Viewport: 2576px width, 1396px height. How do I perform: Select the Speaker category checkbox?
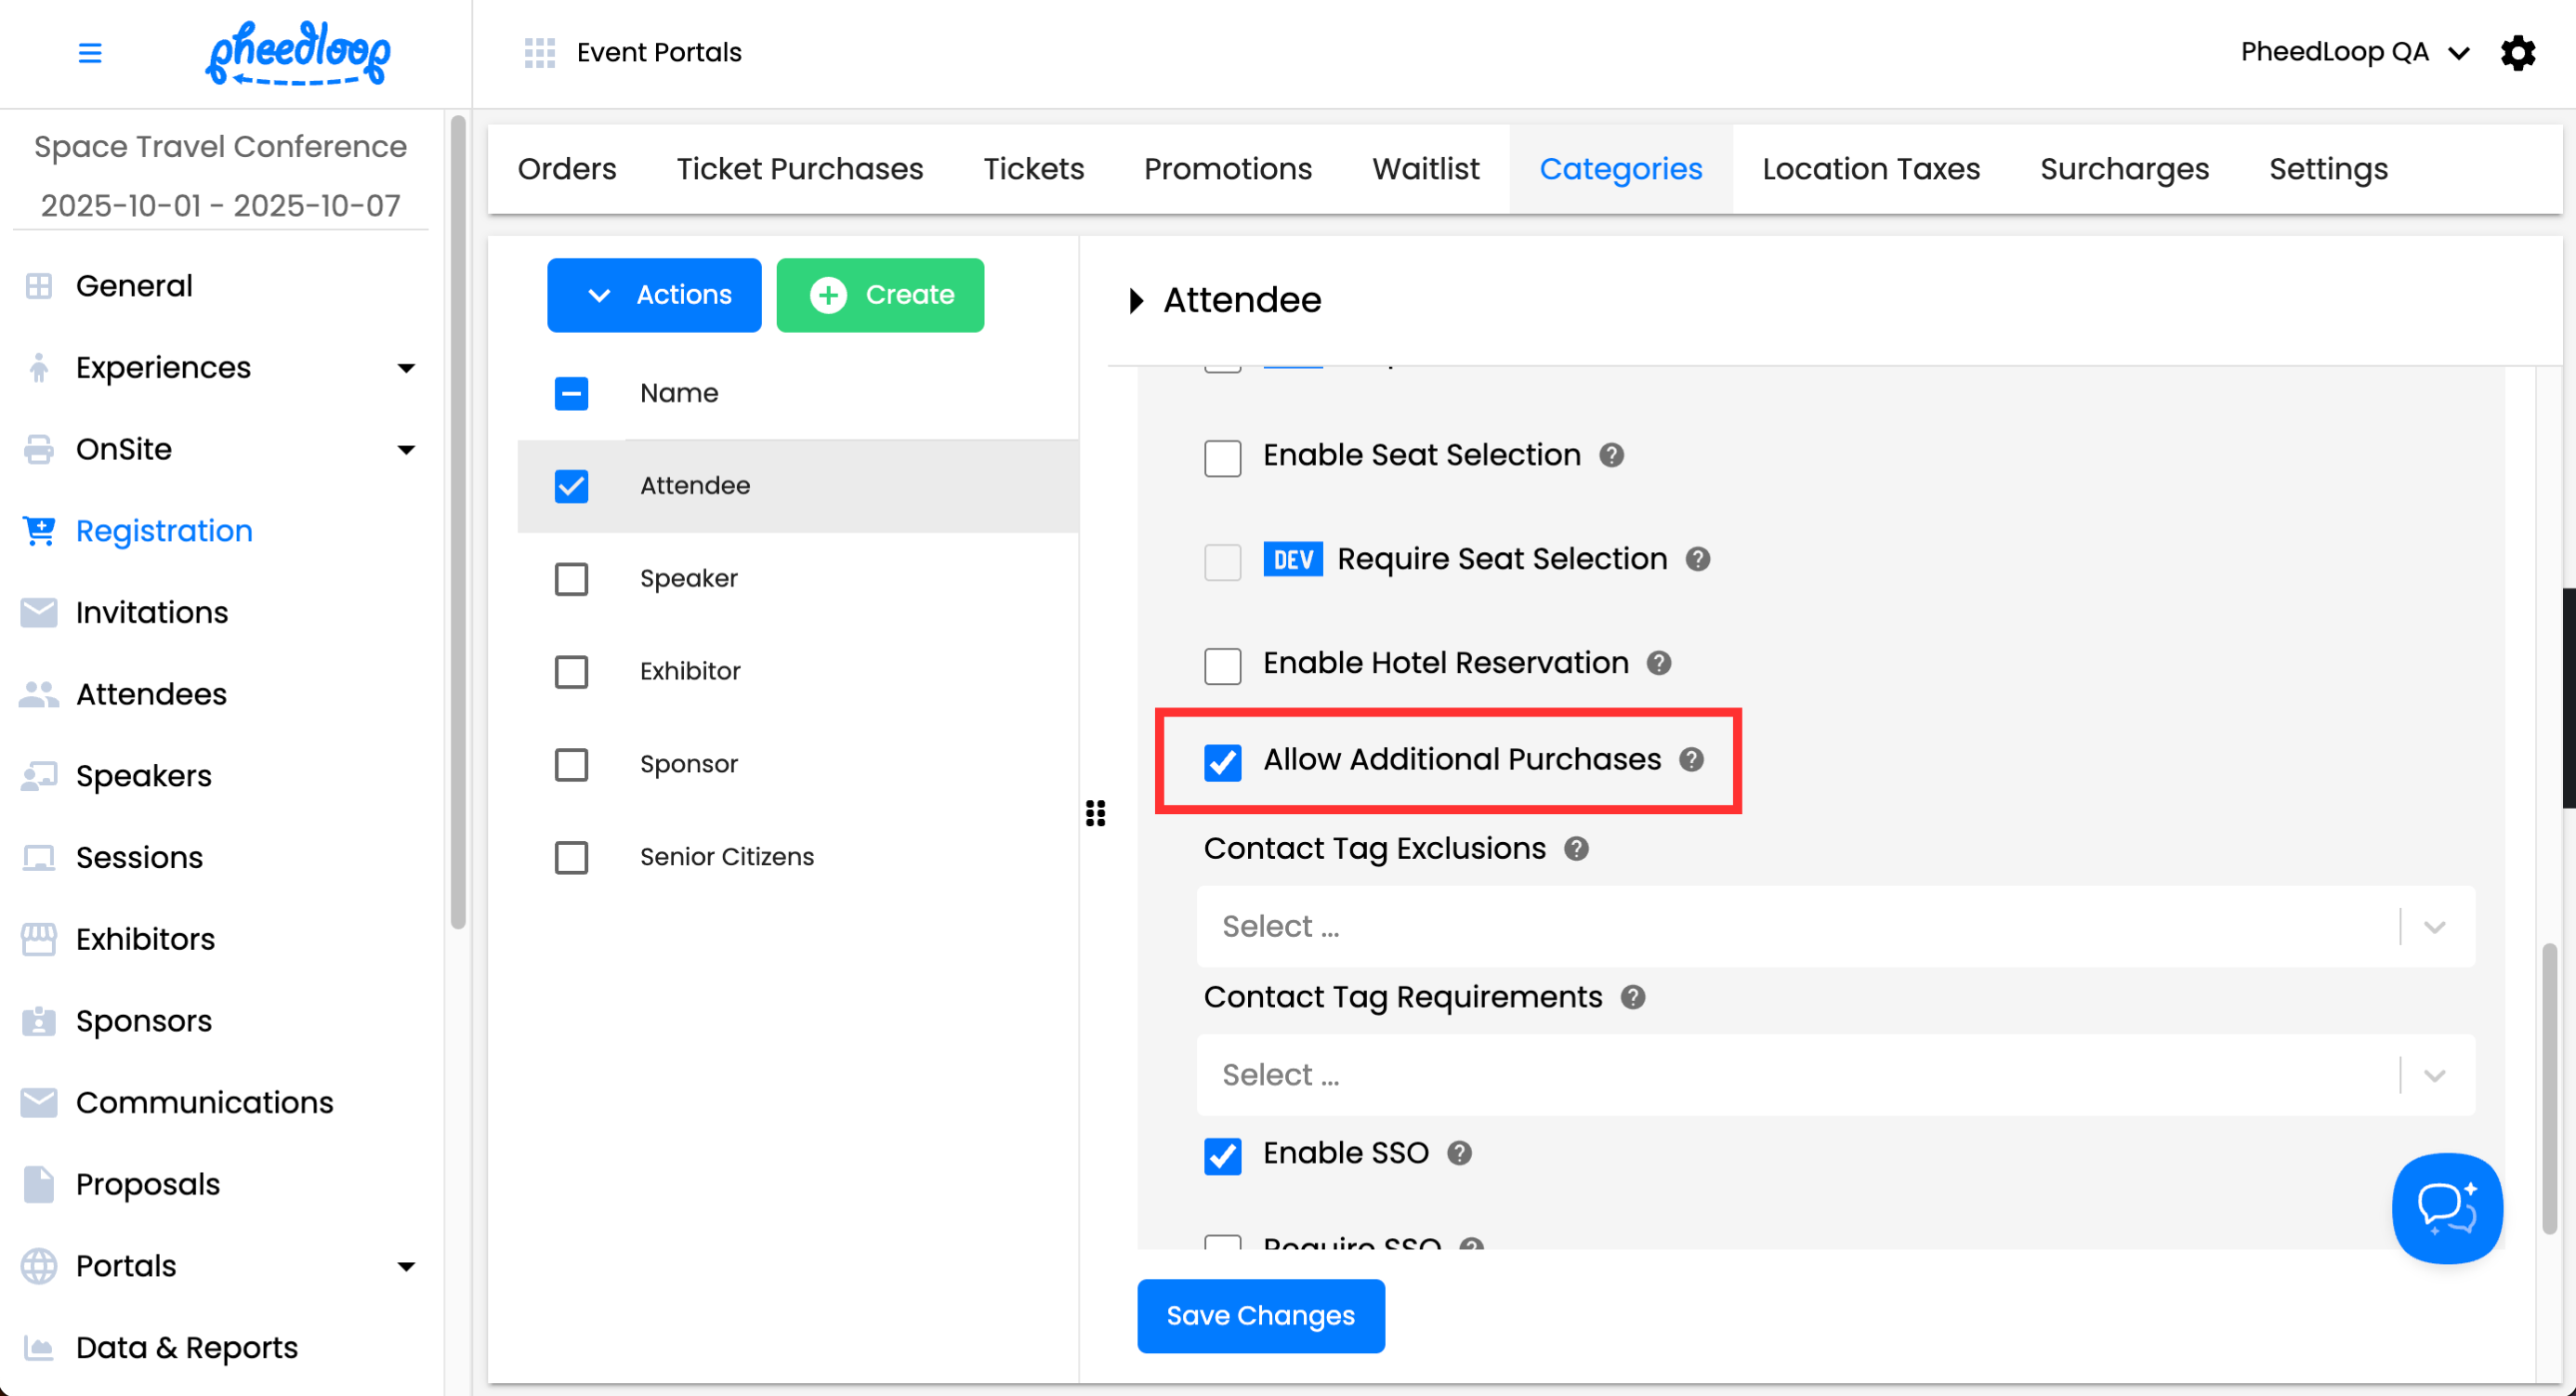(x=571, y=579)
